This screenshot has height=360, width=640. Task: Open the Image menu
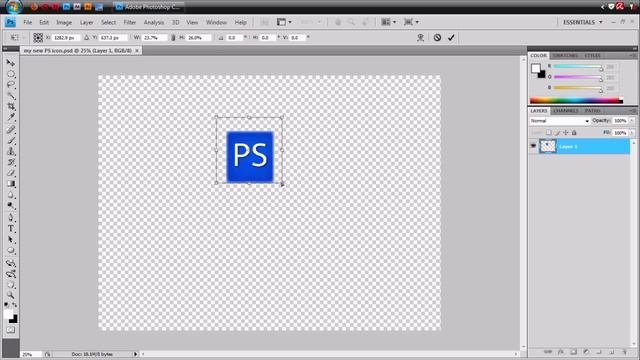[x=64, y=22]
